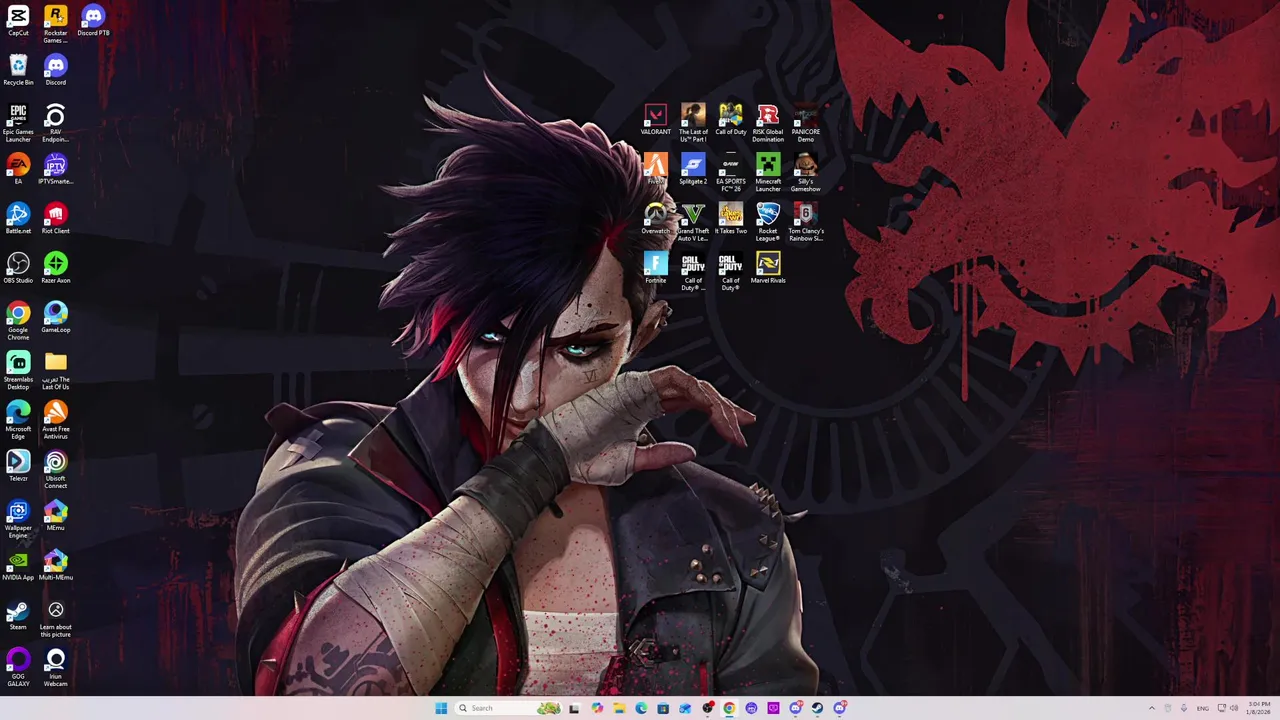Select the It Takes Two shortcut
The image size is (1280, 720).
(x=731, y=218)
